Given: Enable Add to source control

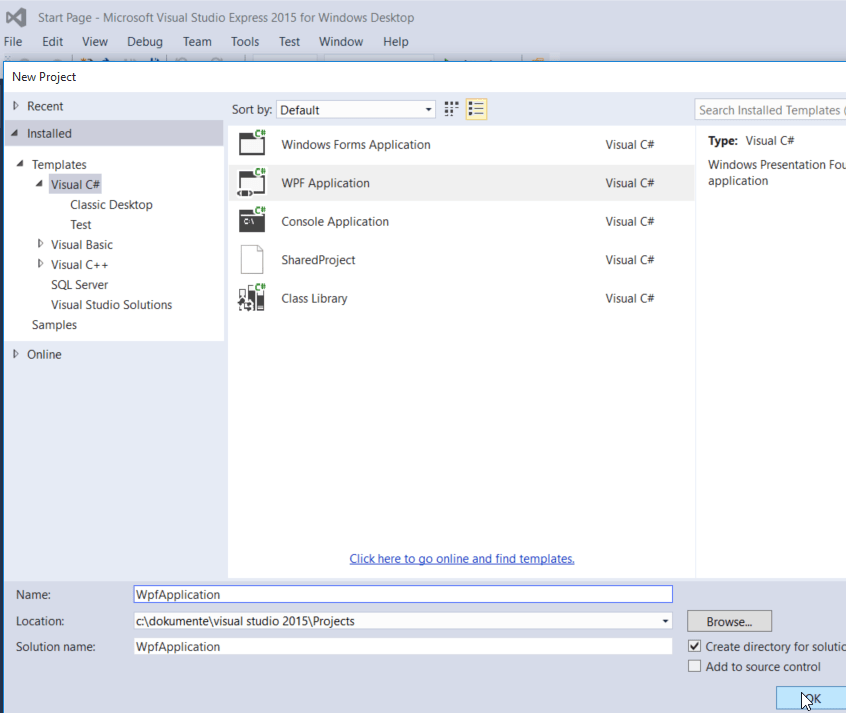Looking at the screenshot, I should [695, 666].
